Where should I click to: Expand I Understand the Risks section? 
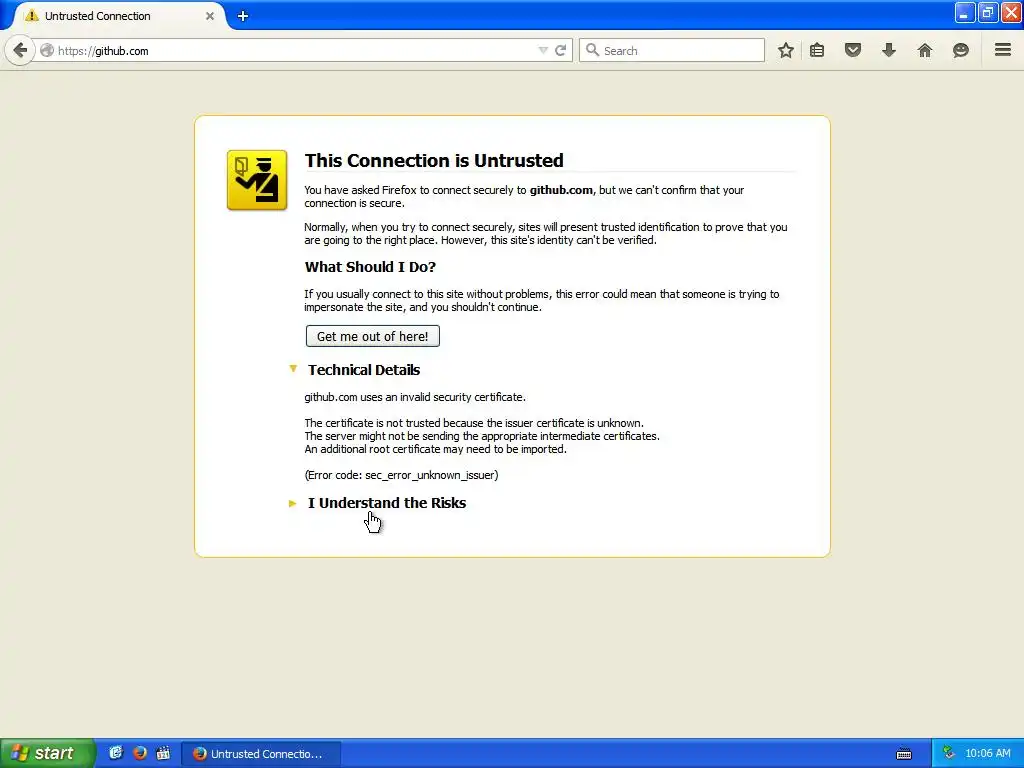click(377, 503)
